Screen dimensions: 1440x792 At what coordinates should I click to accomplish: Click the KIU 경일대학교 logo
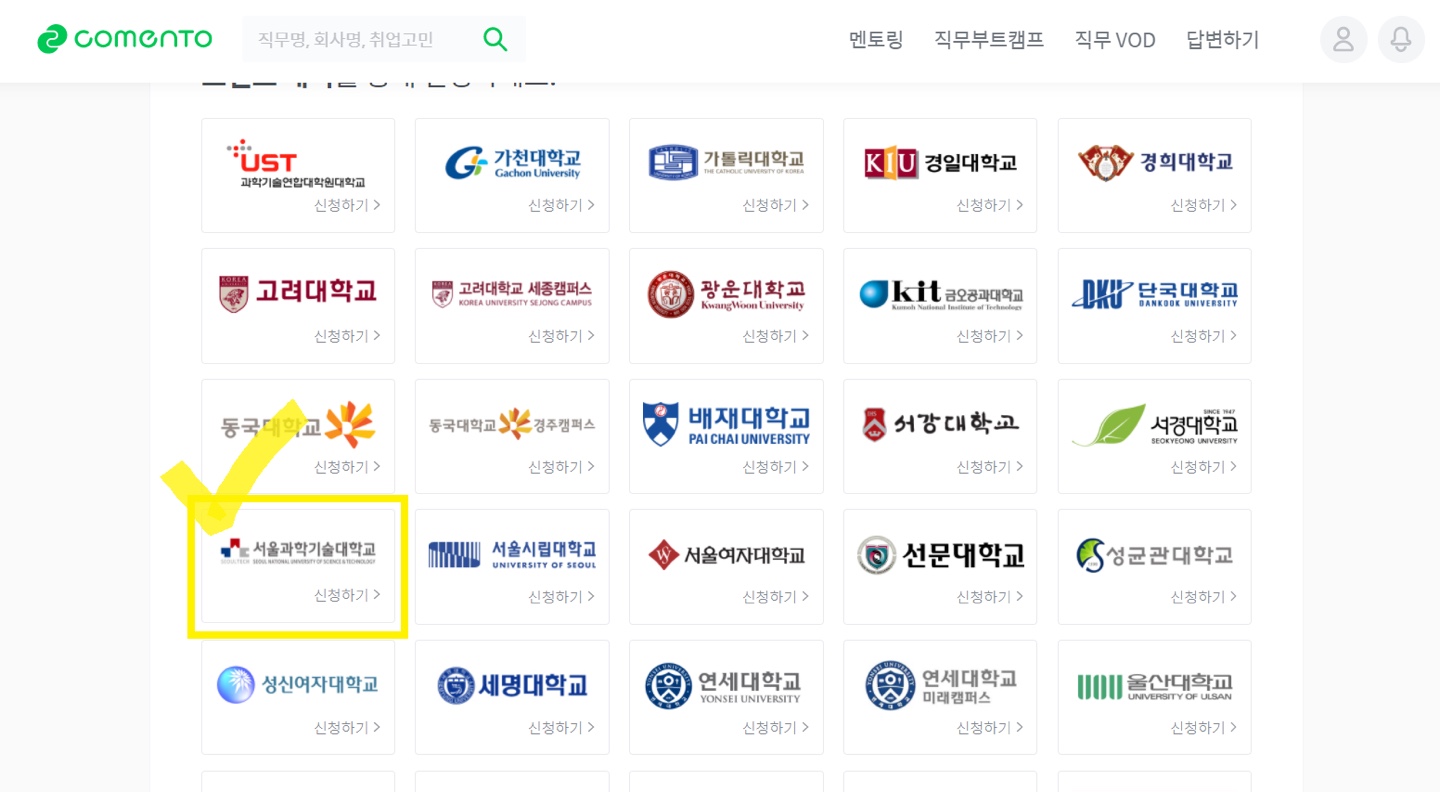[x=940, y=162]
